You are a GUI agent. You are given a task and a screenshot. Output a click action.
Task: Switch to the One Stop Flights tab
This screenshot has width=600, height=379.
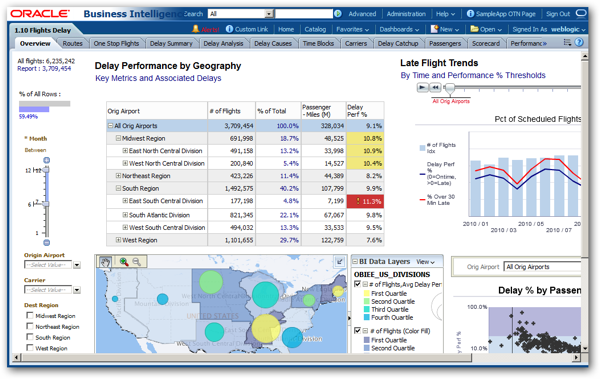116,43
